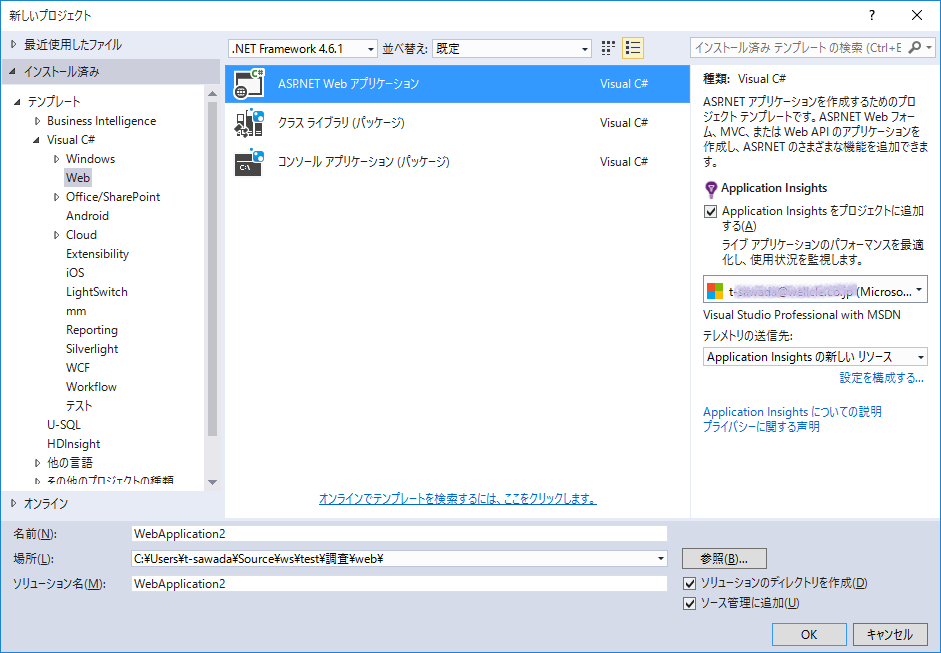Image resolution: width=941 pixels, height=653 pixels.
Task: Select iOS template category
Action: tap(75, 272)
